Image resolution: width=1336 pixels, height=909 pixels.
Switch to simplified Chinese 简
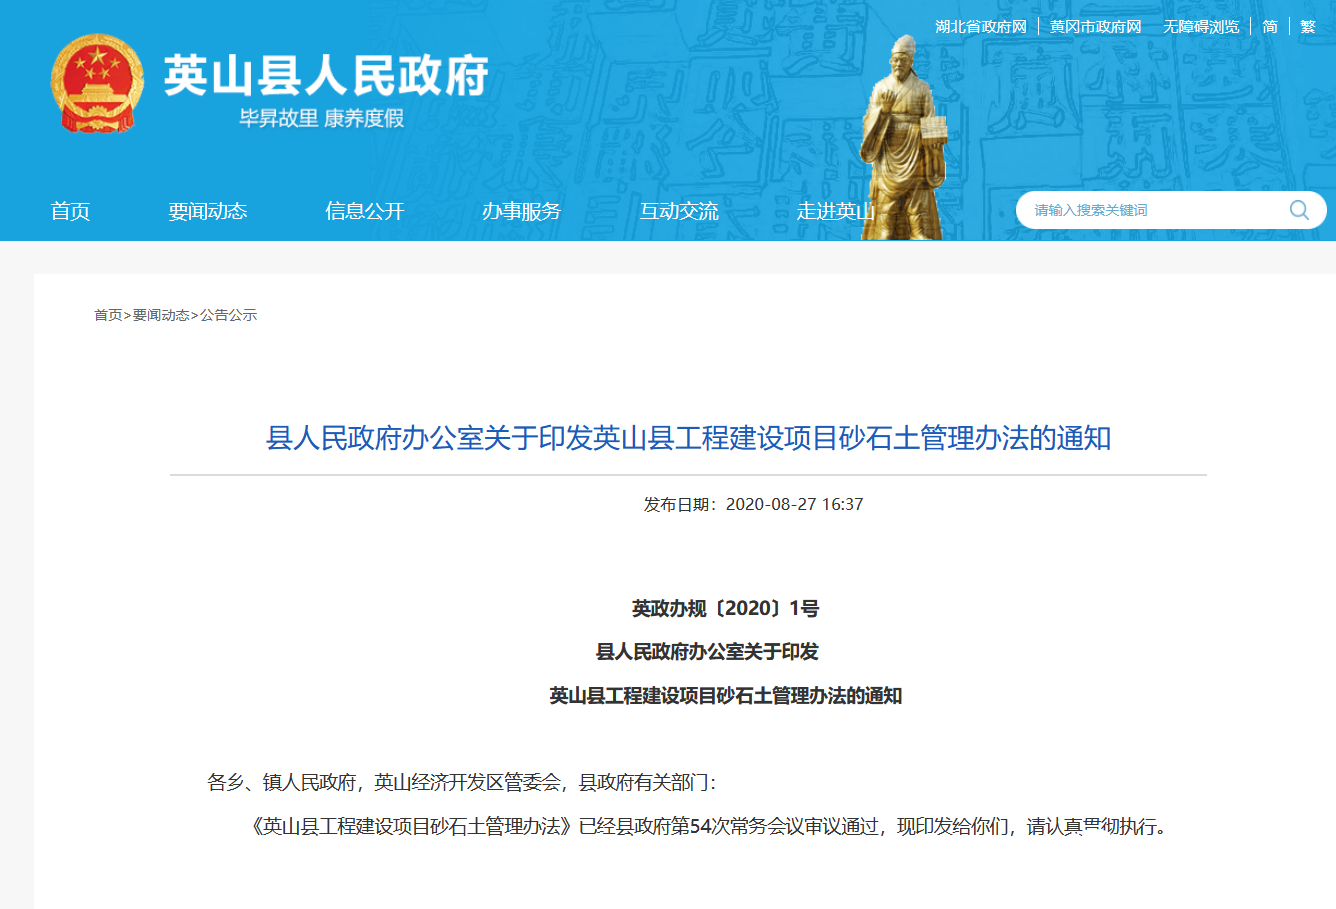tap(1270, 27)
